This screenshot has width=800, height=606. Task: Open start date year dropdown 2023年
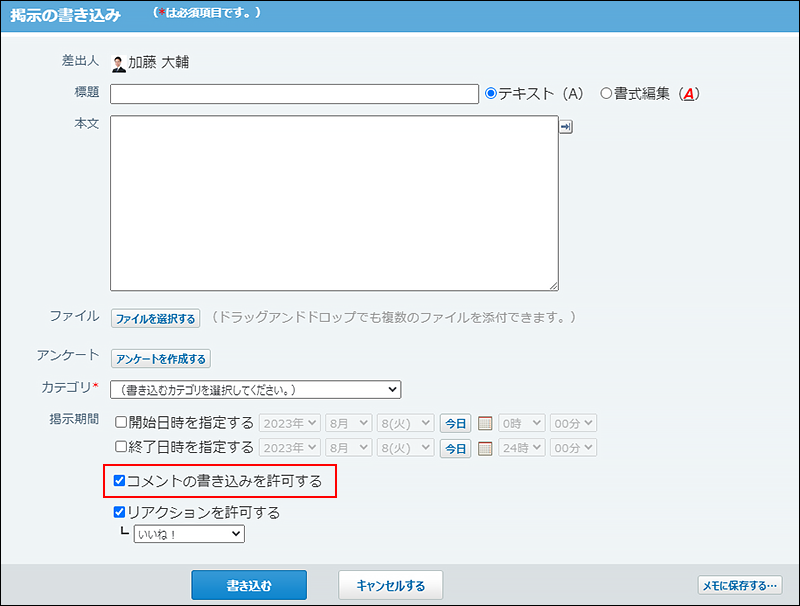(x=290, y=423)
